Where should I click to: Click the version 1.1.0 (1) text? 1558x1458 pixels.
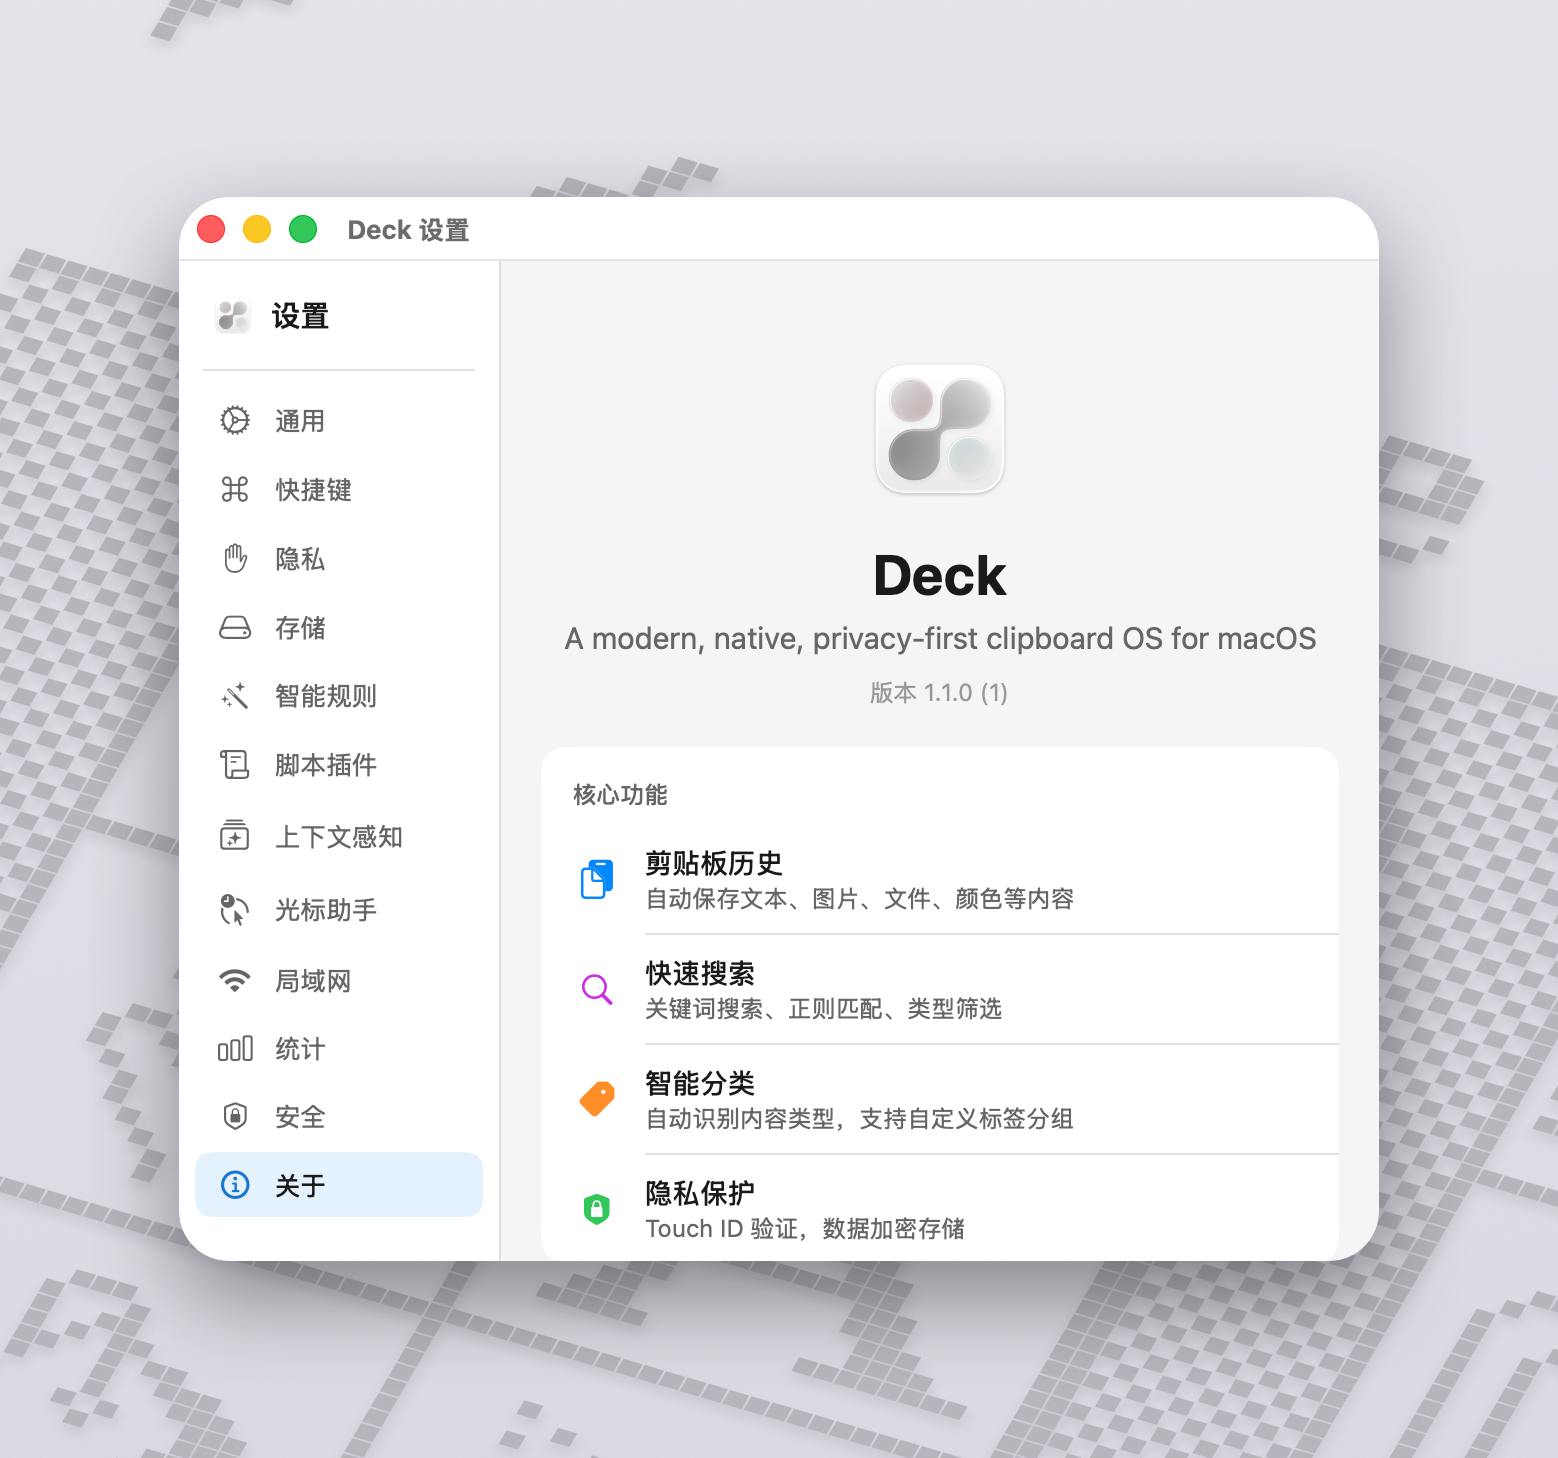pyautogui.click(x=939, y=692)
